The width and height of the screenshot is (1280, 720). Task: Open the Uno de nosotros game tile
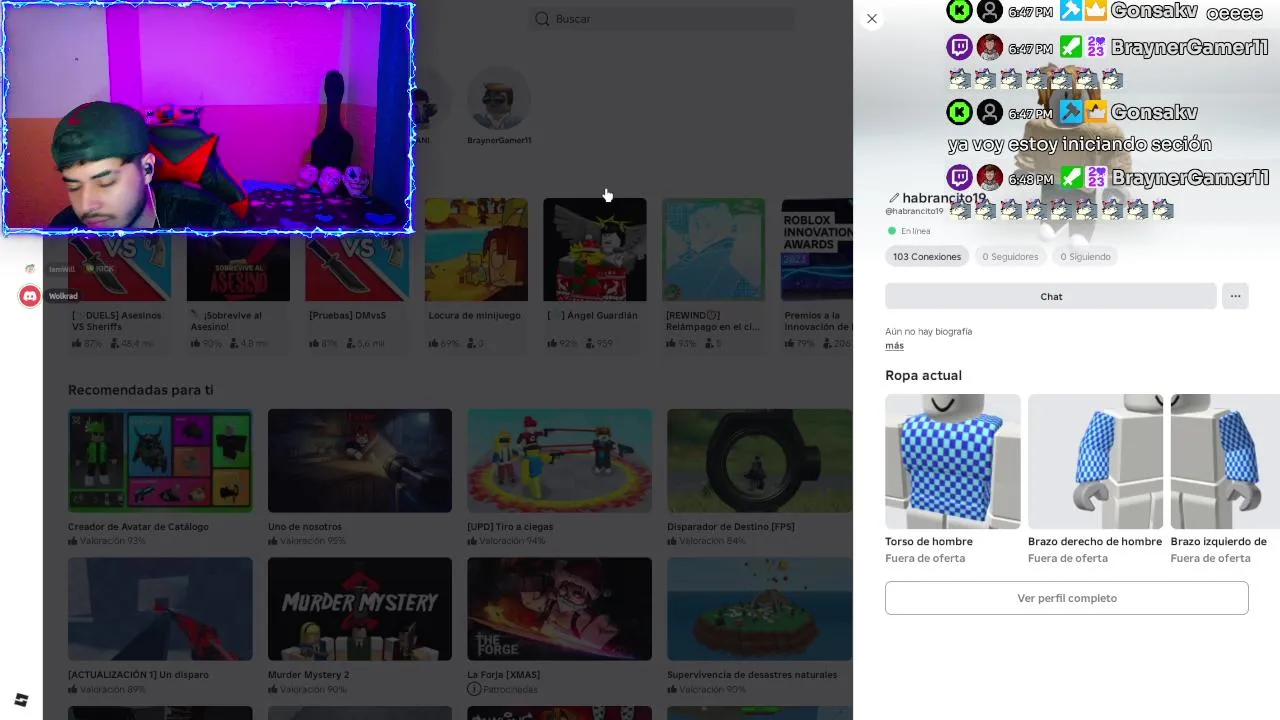[x=360, y=461]
